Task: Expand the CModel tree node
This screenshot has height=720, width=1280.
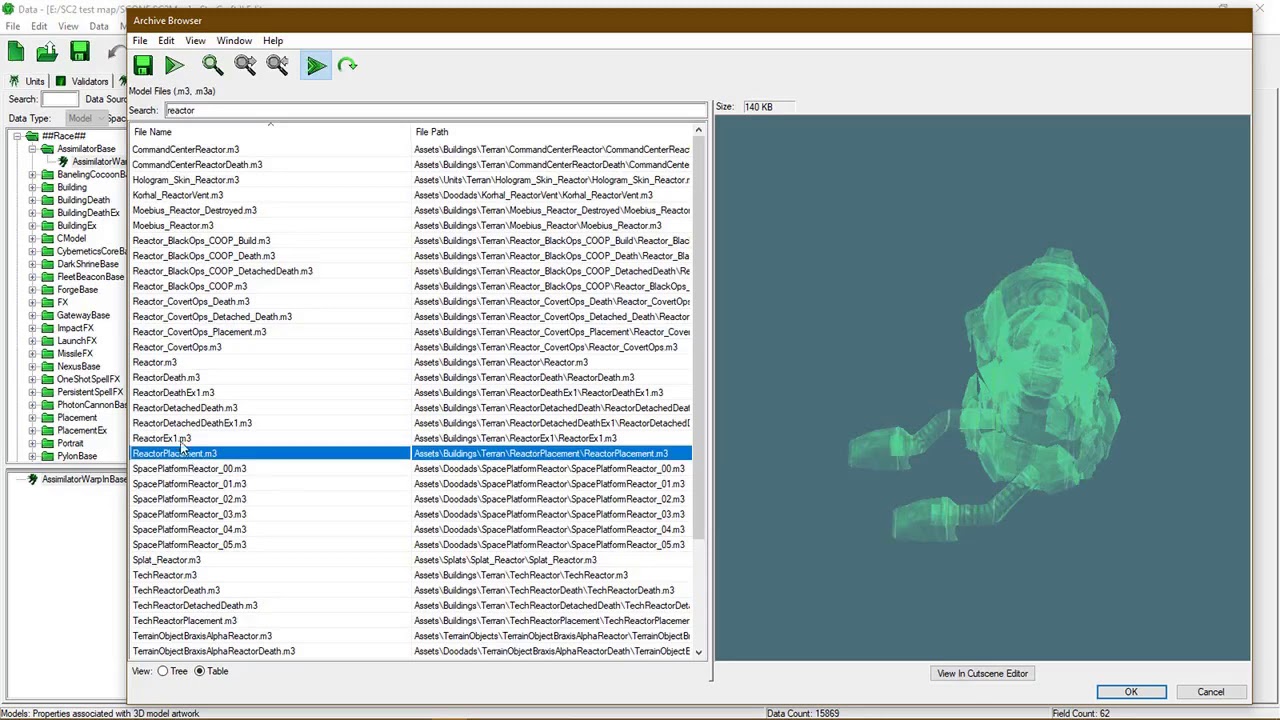Action: pyautogui.click(x=32, y=238)
